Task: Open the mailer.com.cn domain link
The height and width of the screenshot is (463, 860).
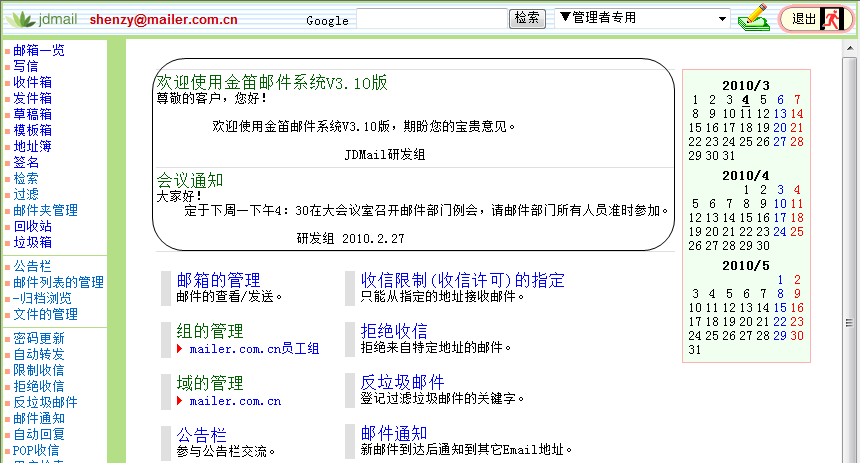Action: pyautogui.click(x=235, y=401)
